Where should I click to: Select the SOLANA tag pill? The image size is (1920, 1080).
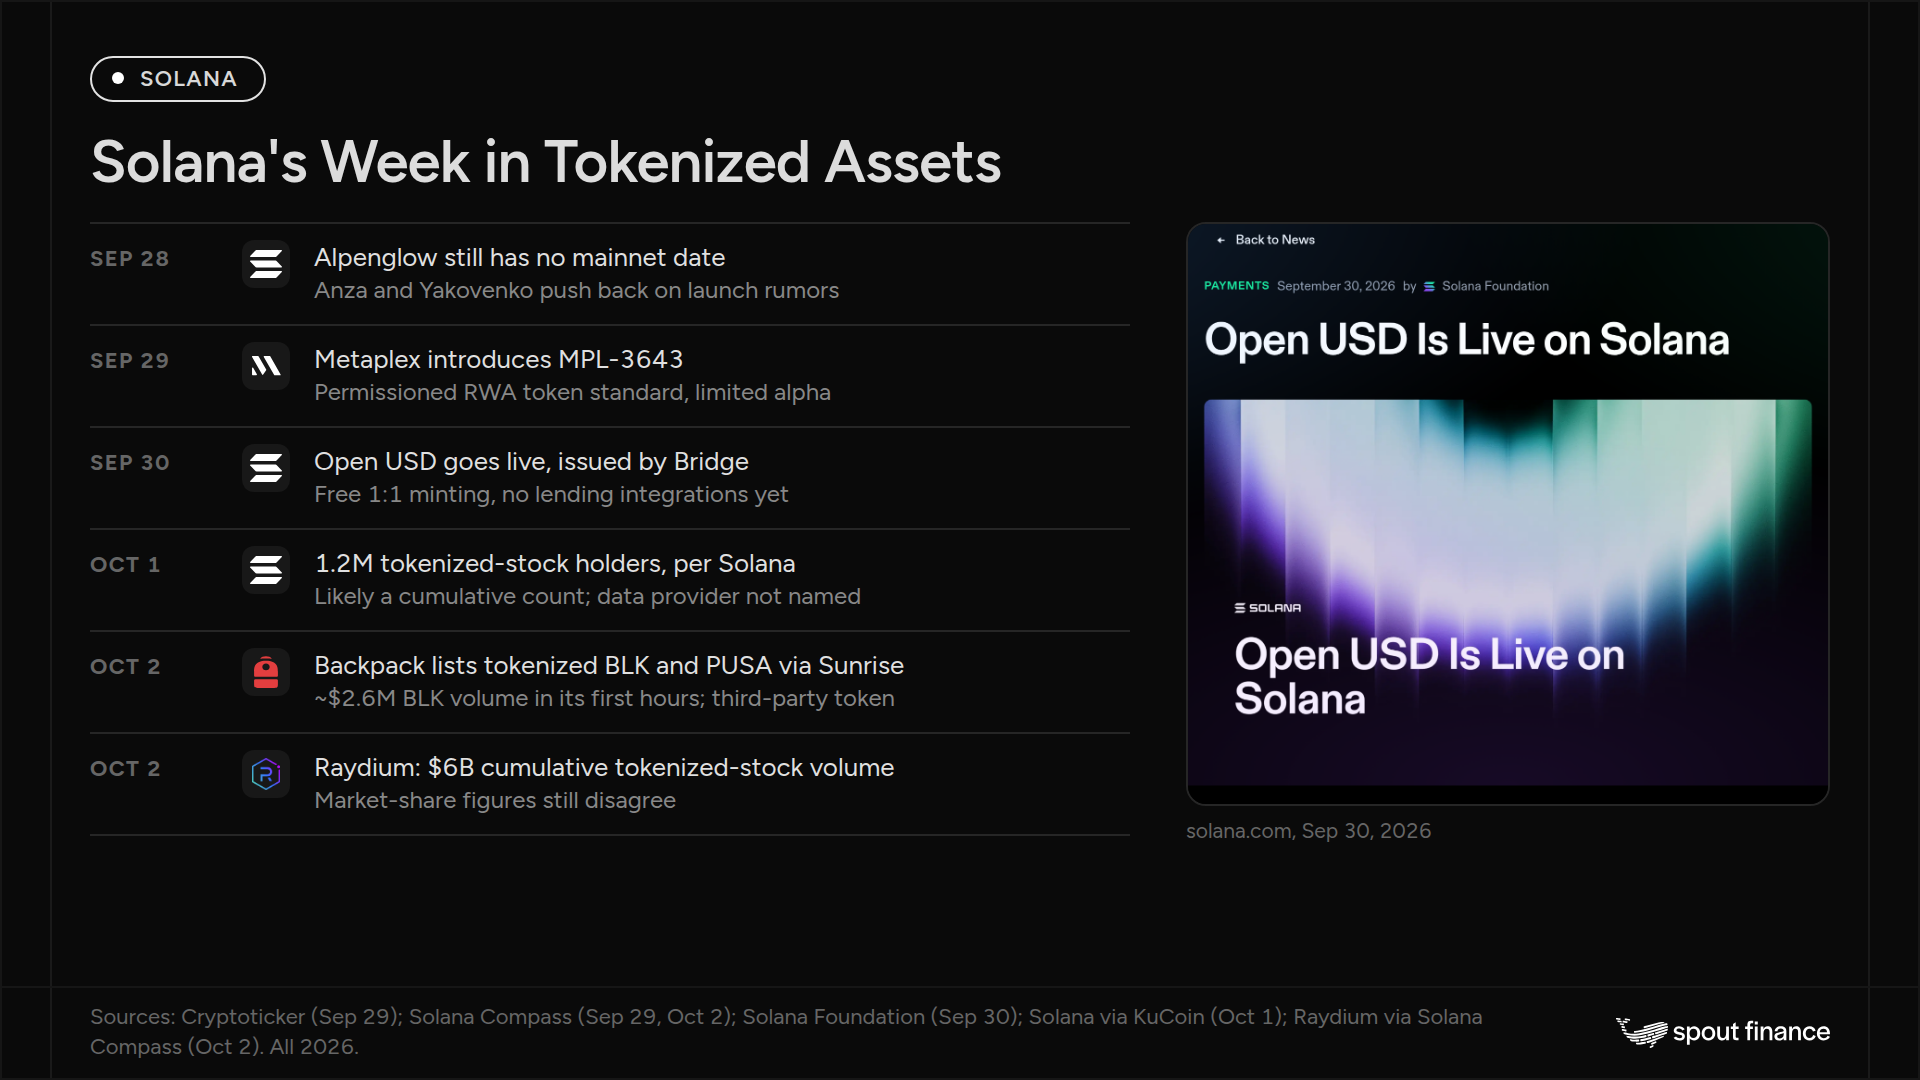click(x=178, y=79)
